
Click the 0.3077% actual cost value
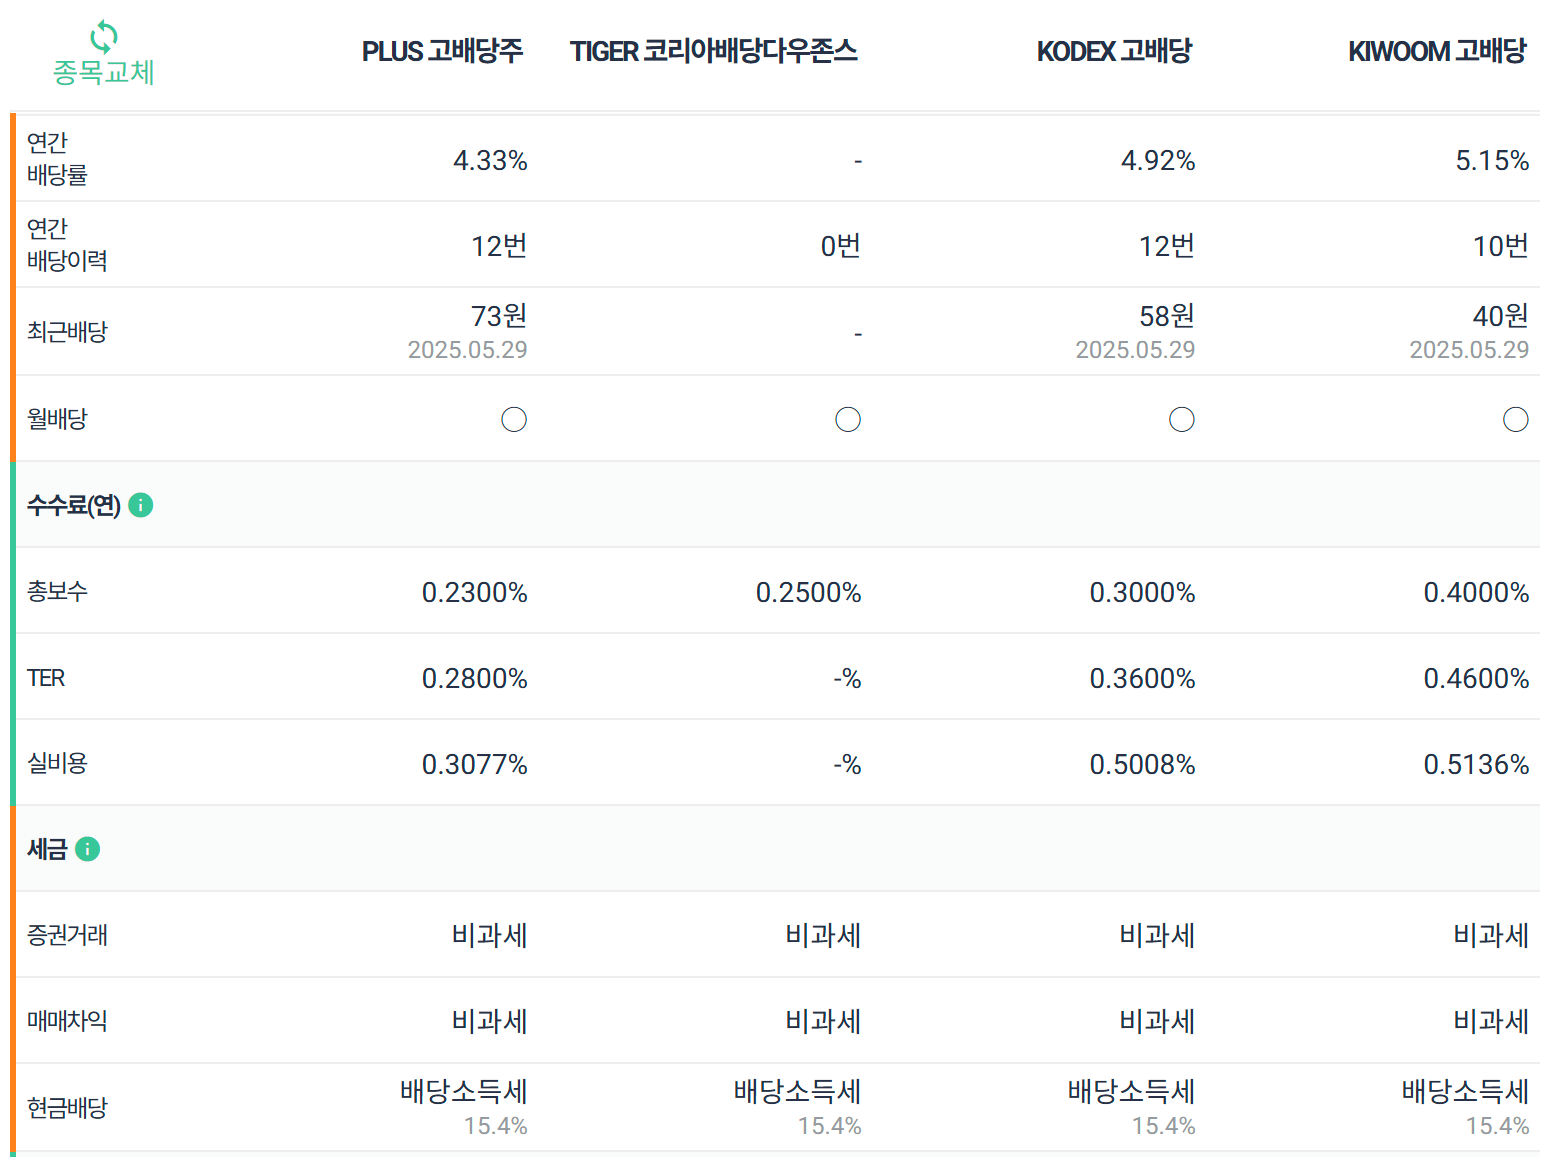coord(475,764)
